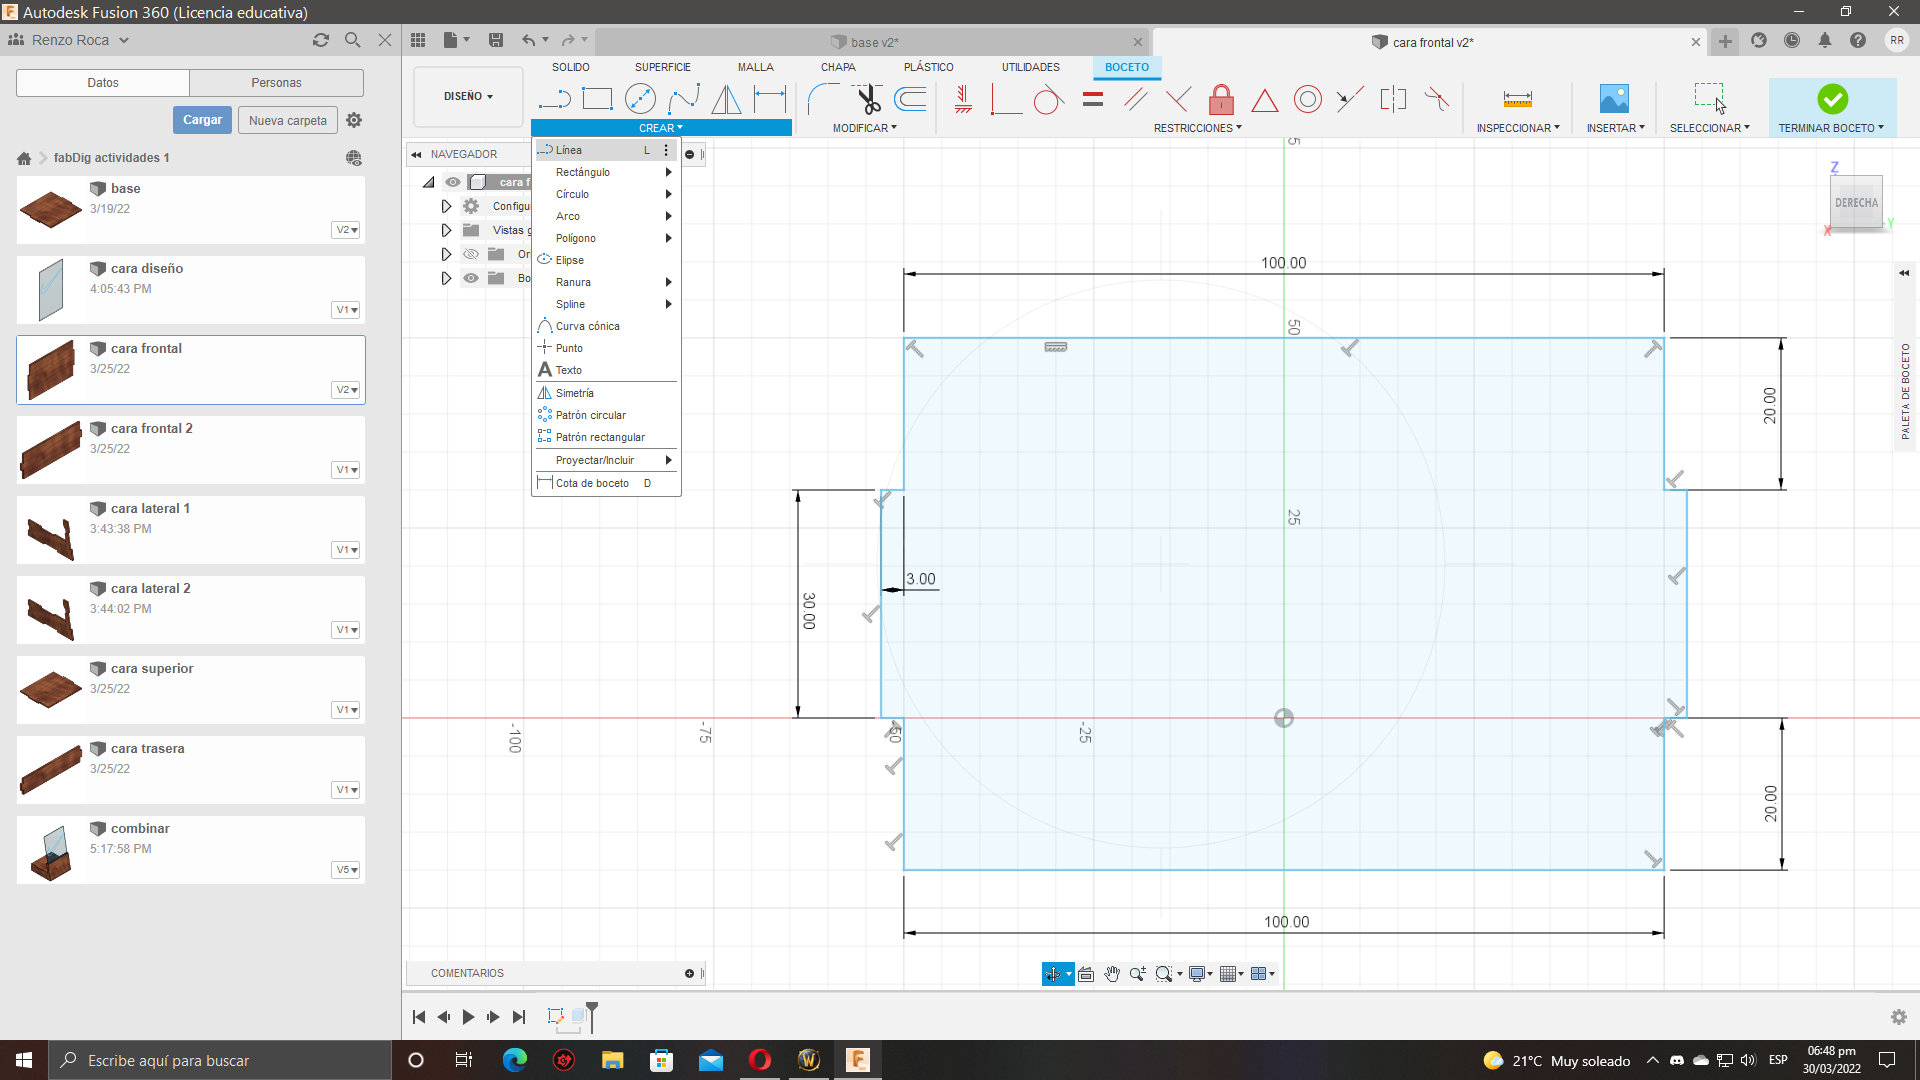
Task: Select the Offset tool icon
Action: [910, 99]
